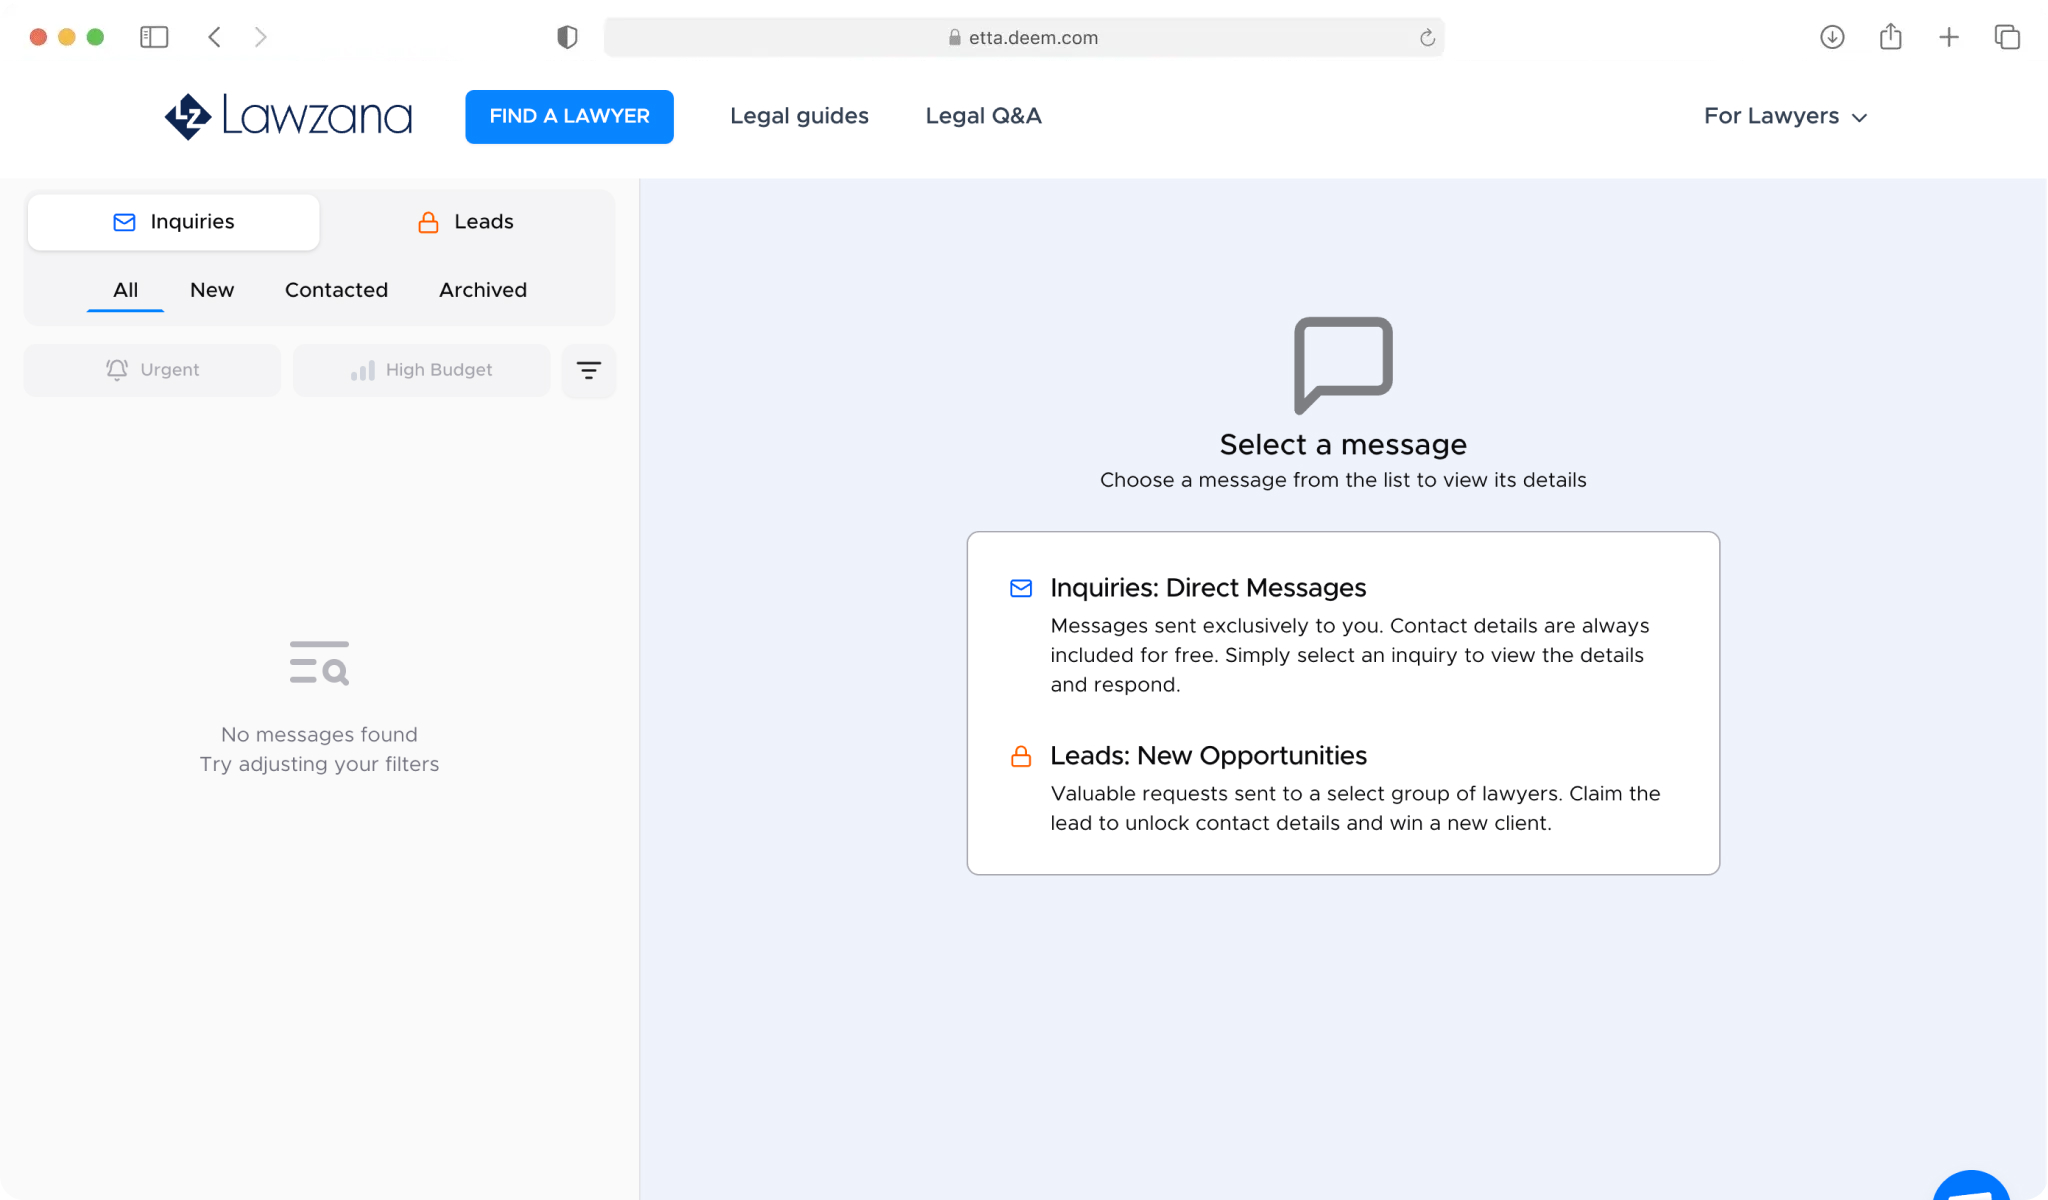
Task: Open the Archived tab
Action: (482, 290)
